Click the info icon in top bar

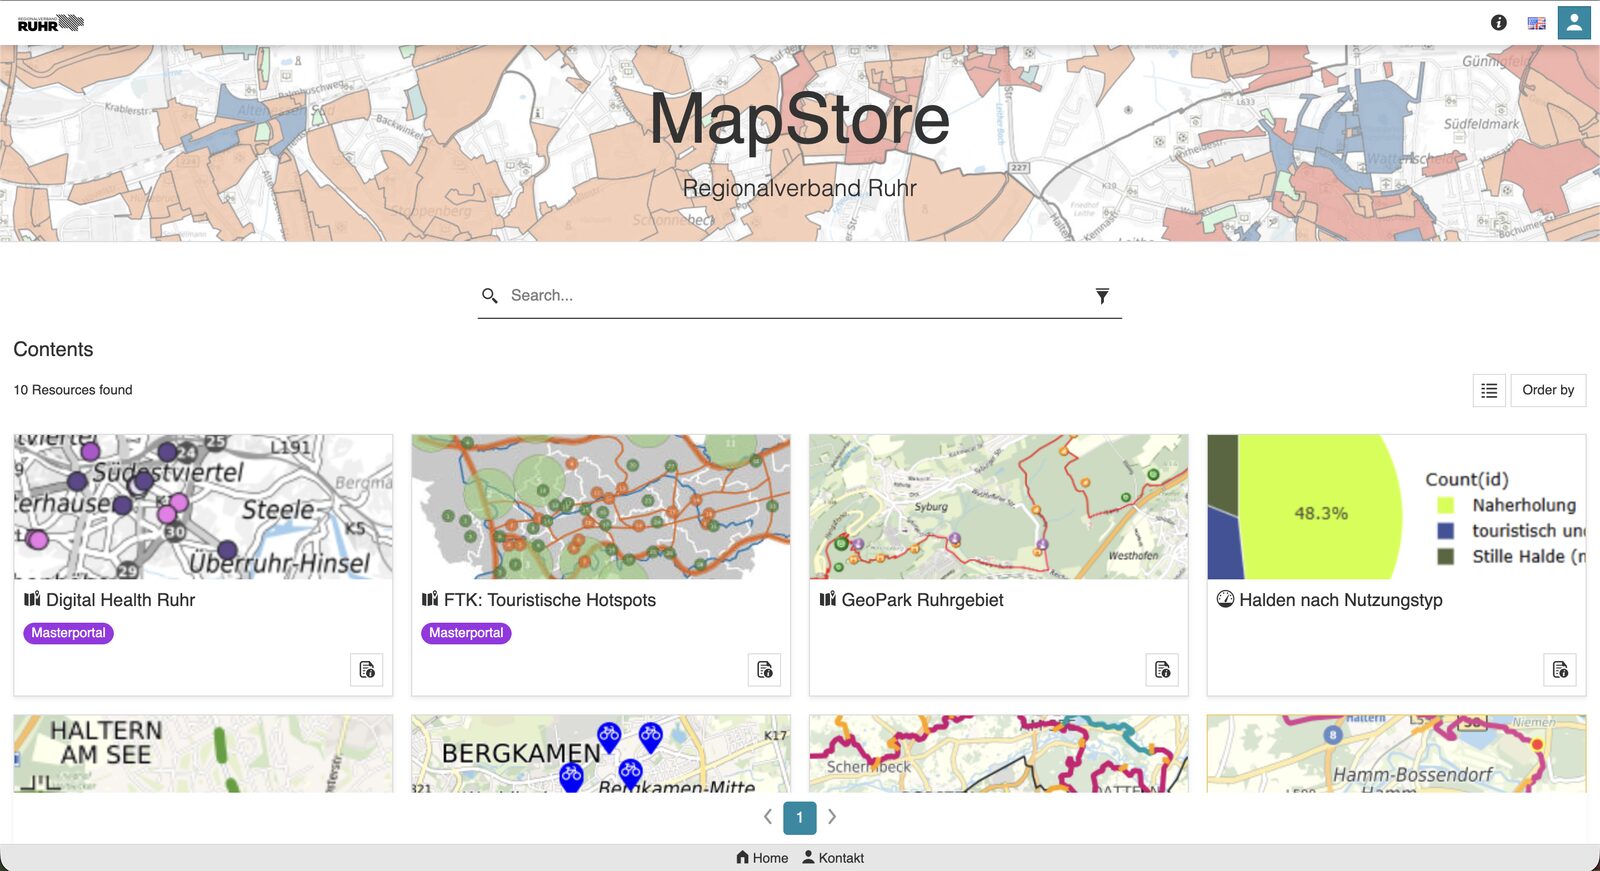(1498, 22)
